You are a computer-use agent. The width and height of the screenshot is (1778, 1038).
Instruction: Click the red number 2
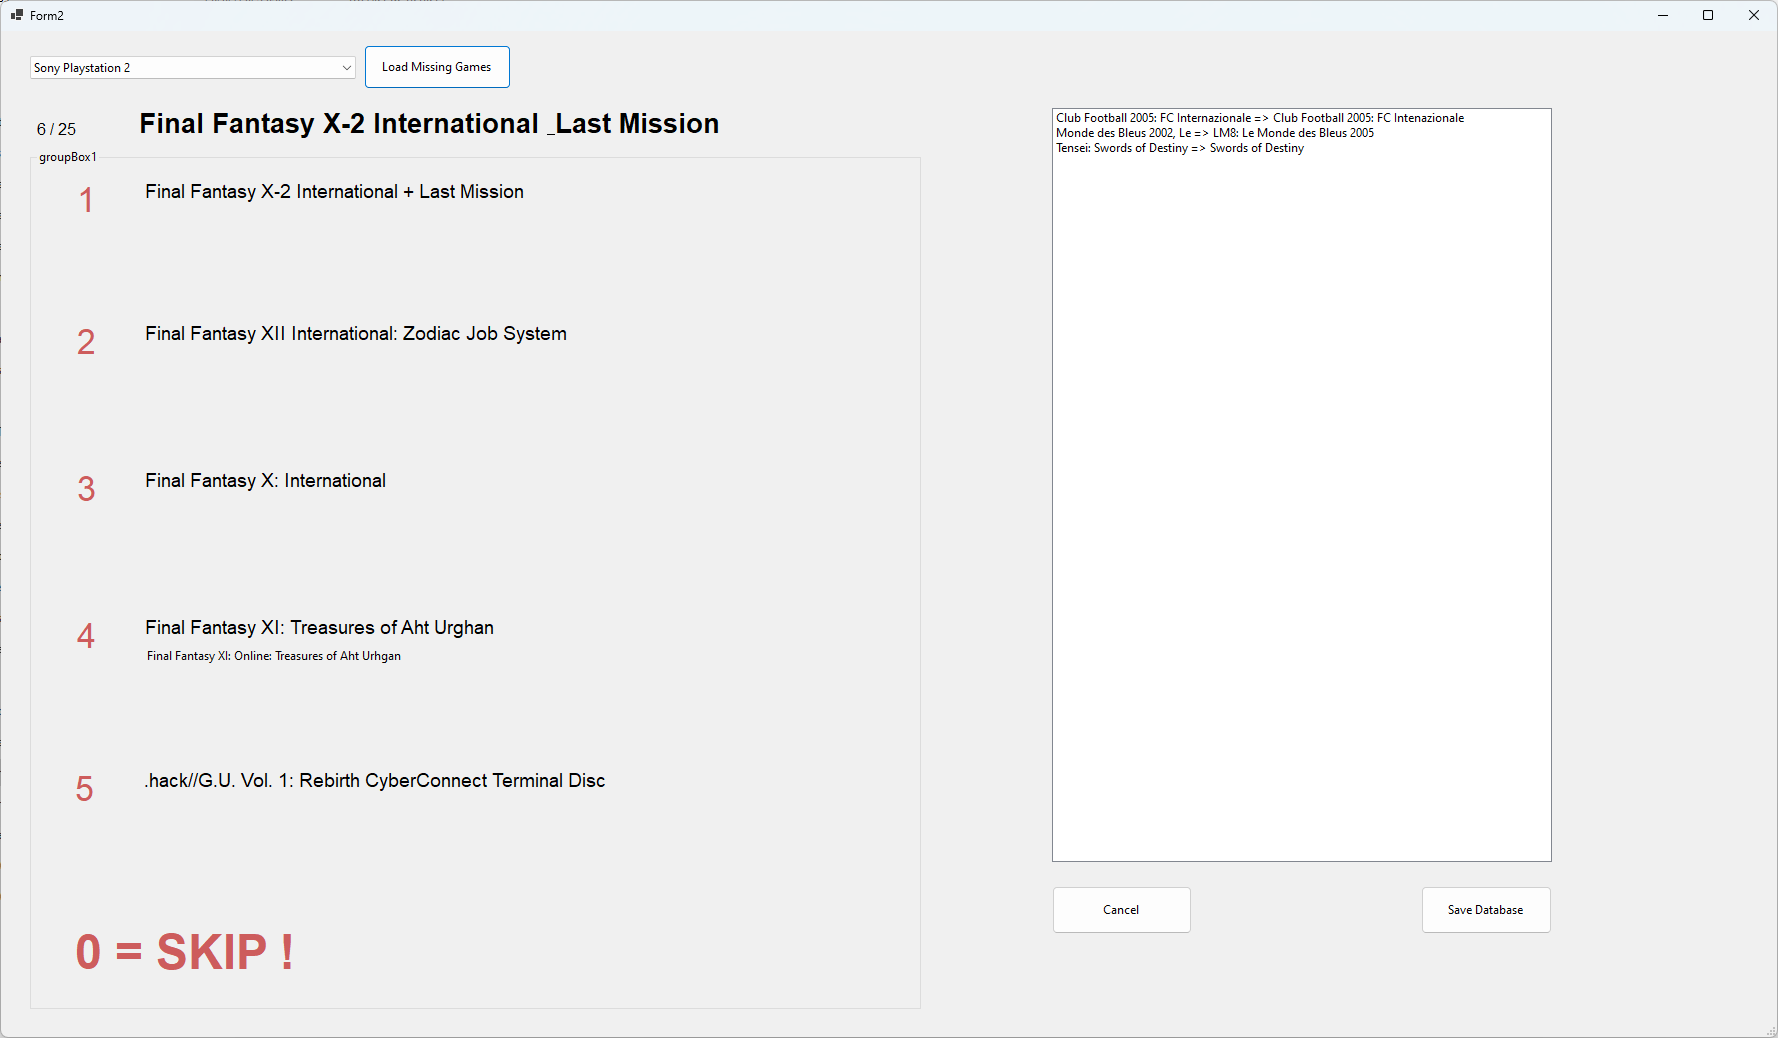(86, 343)
